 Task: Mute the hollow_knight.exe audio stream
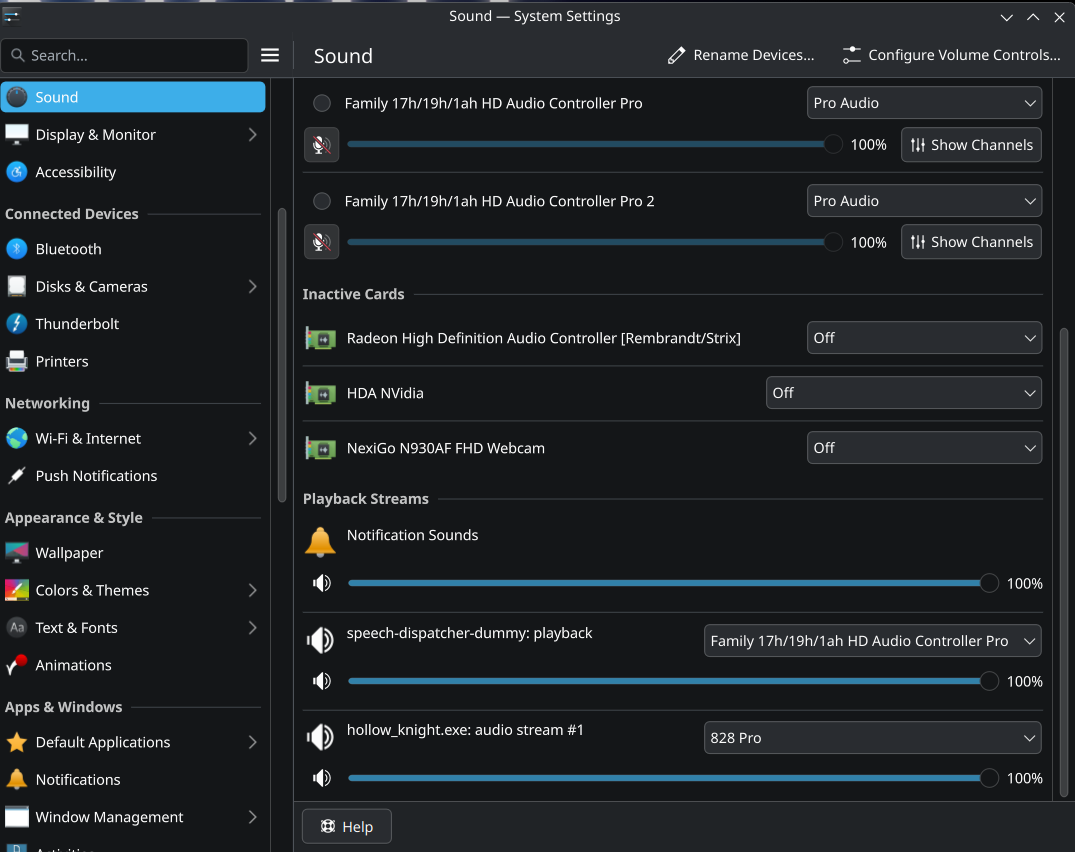[x=322, y=778]
